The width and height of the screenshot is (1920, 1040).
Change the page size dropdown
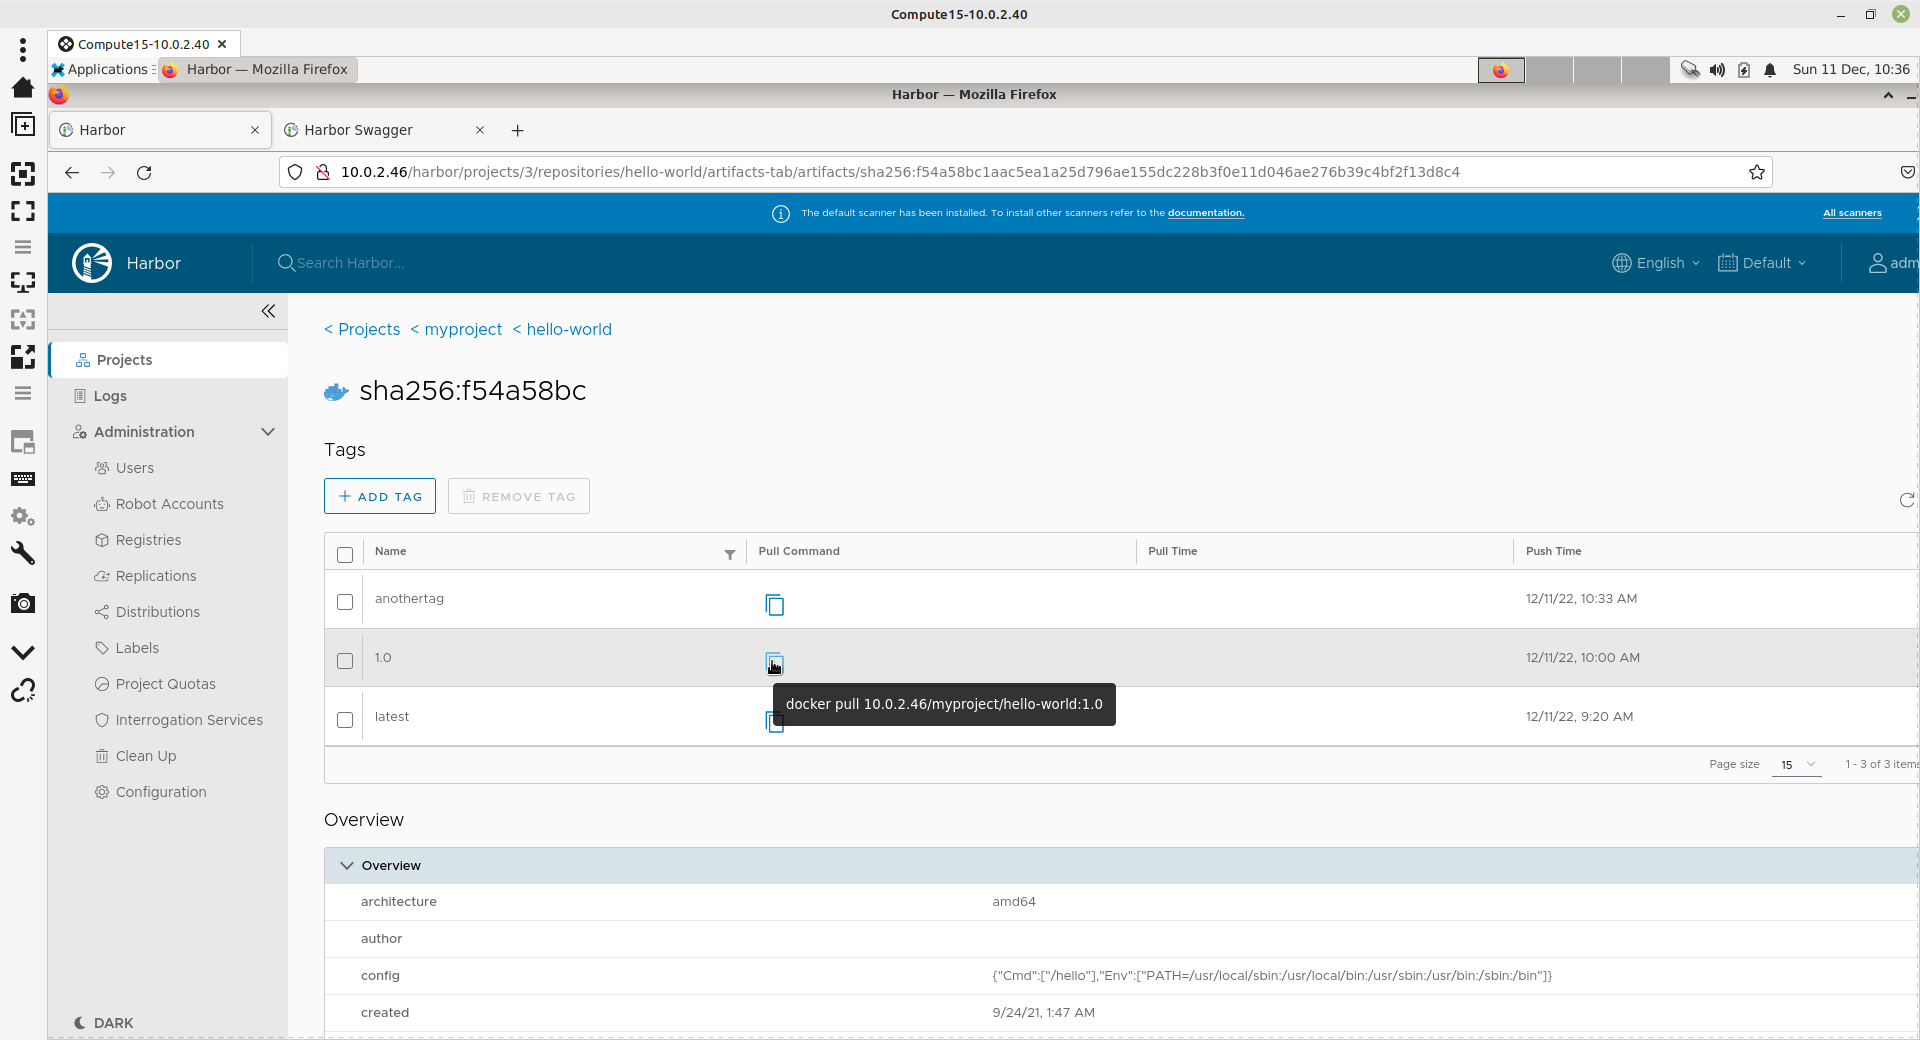tap(1796, 765)
